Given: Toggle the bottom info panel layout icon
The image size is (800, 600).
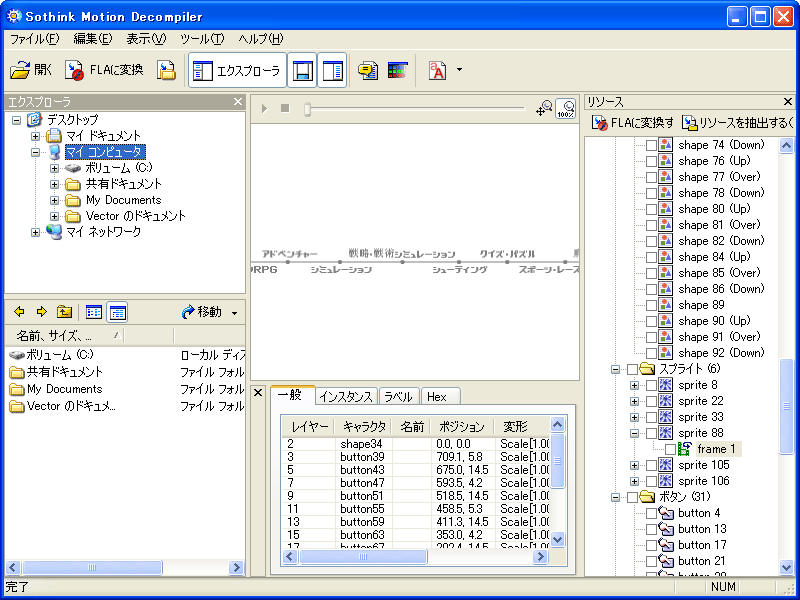Looking at the screenshot, I should pos(302,70).
